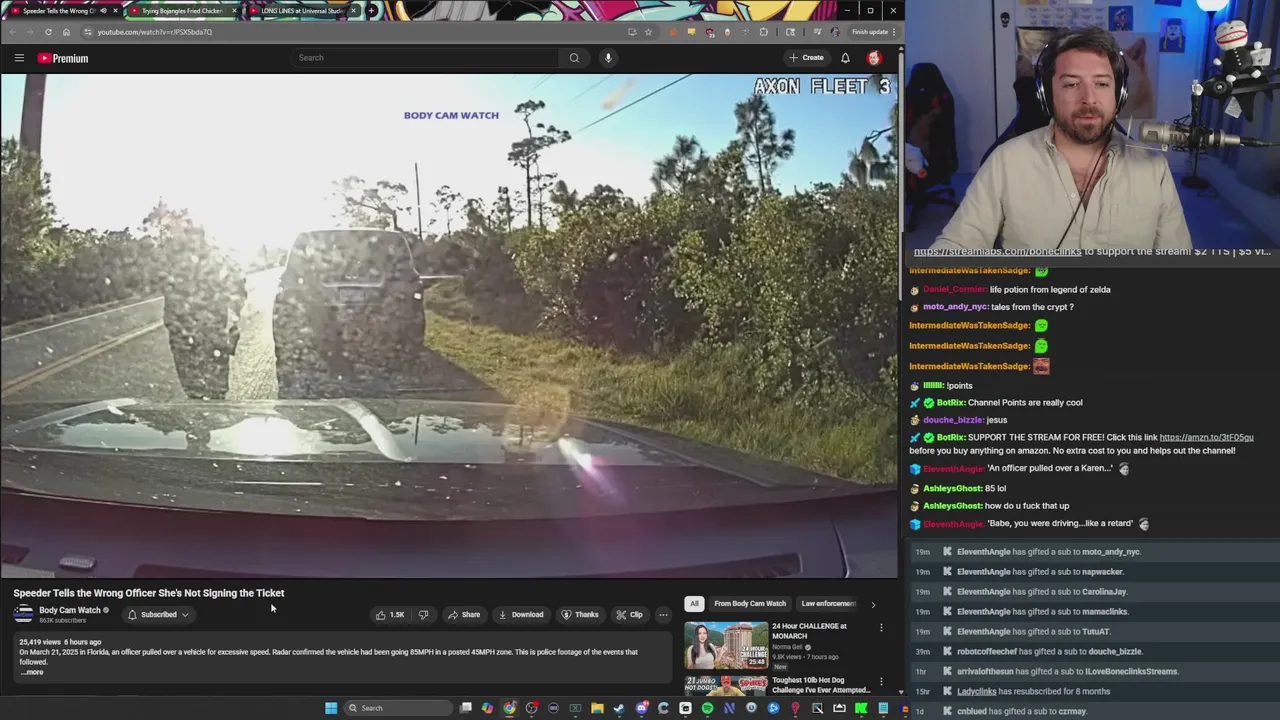The width and height of the screenshot is (1280, 720).
Task: Open Task View on taskbar
Action: [466, 708]
